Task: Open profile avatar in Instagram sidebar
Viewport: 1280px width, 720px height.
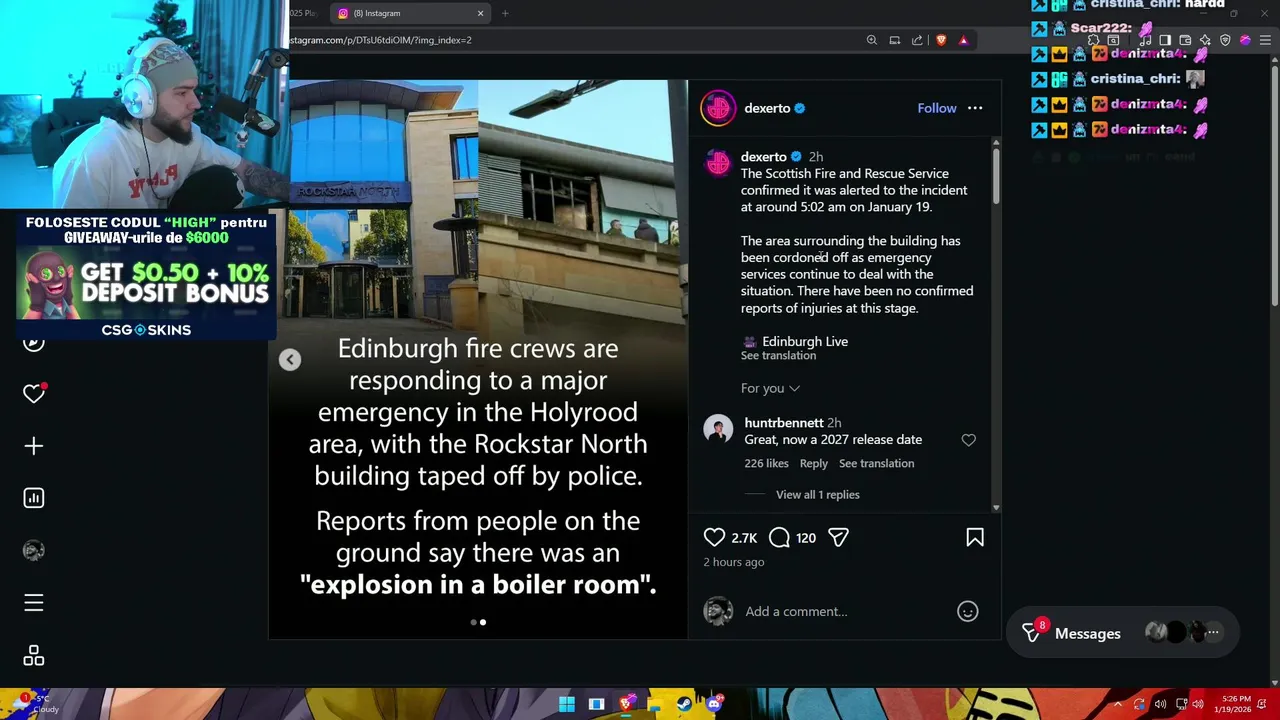Action: 34,550
